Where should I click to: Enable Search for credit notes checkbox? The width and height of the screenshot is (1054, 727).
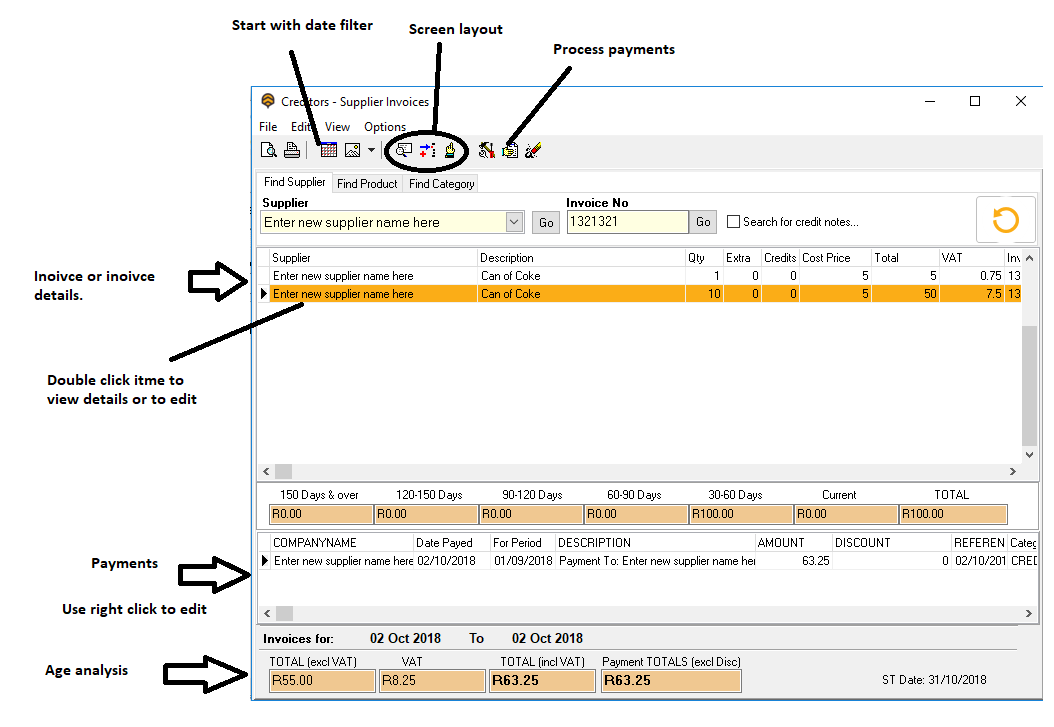pyautogui.click(x=734, y=222)
